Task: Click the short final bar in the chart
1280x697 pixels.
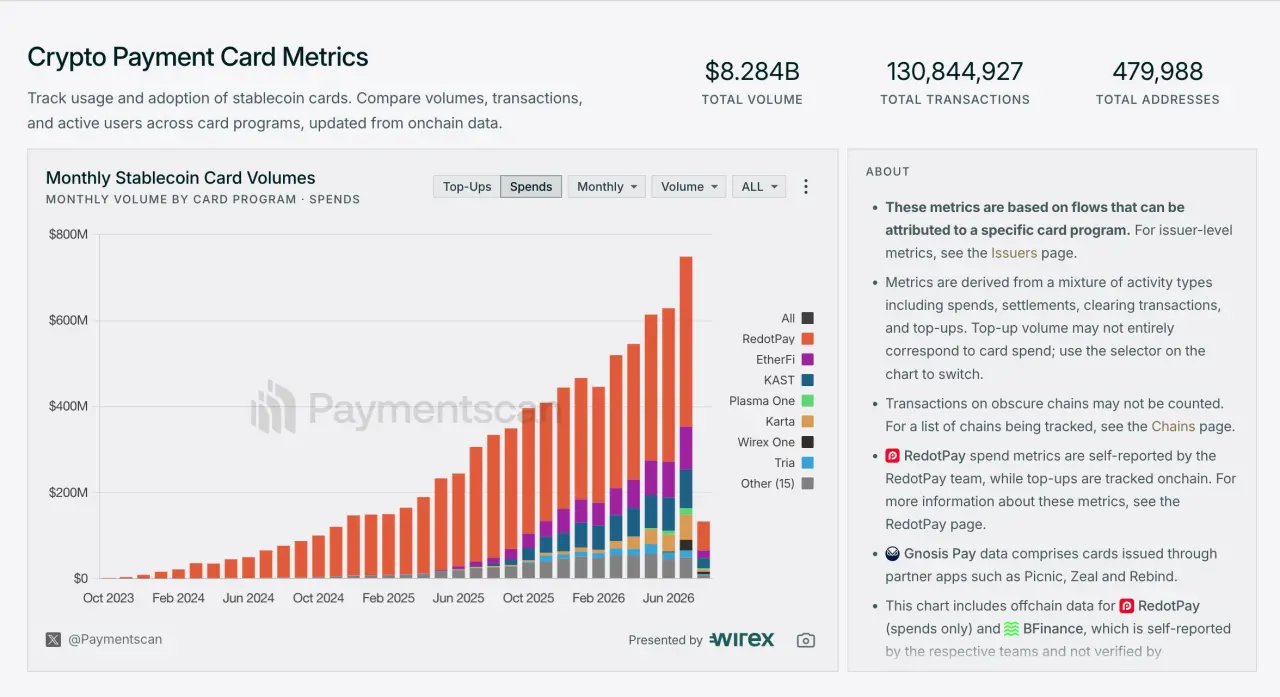Action: click(703, 550)
